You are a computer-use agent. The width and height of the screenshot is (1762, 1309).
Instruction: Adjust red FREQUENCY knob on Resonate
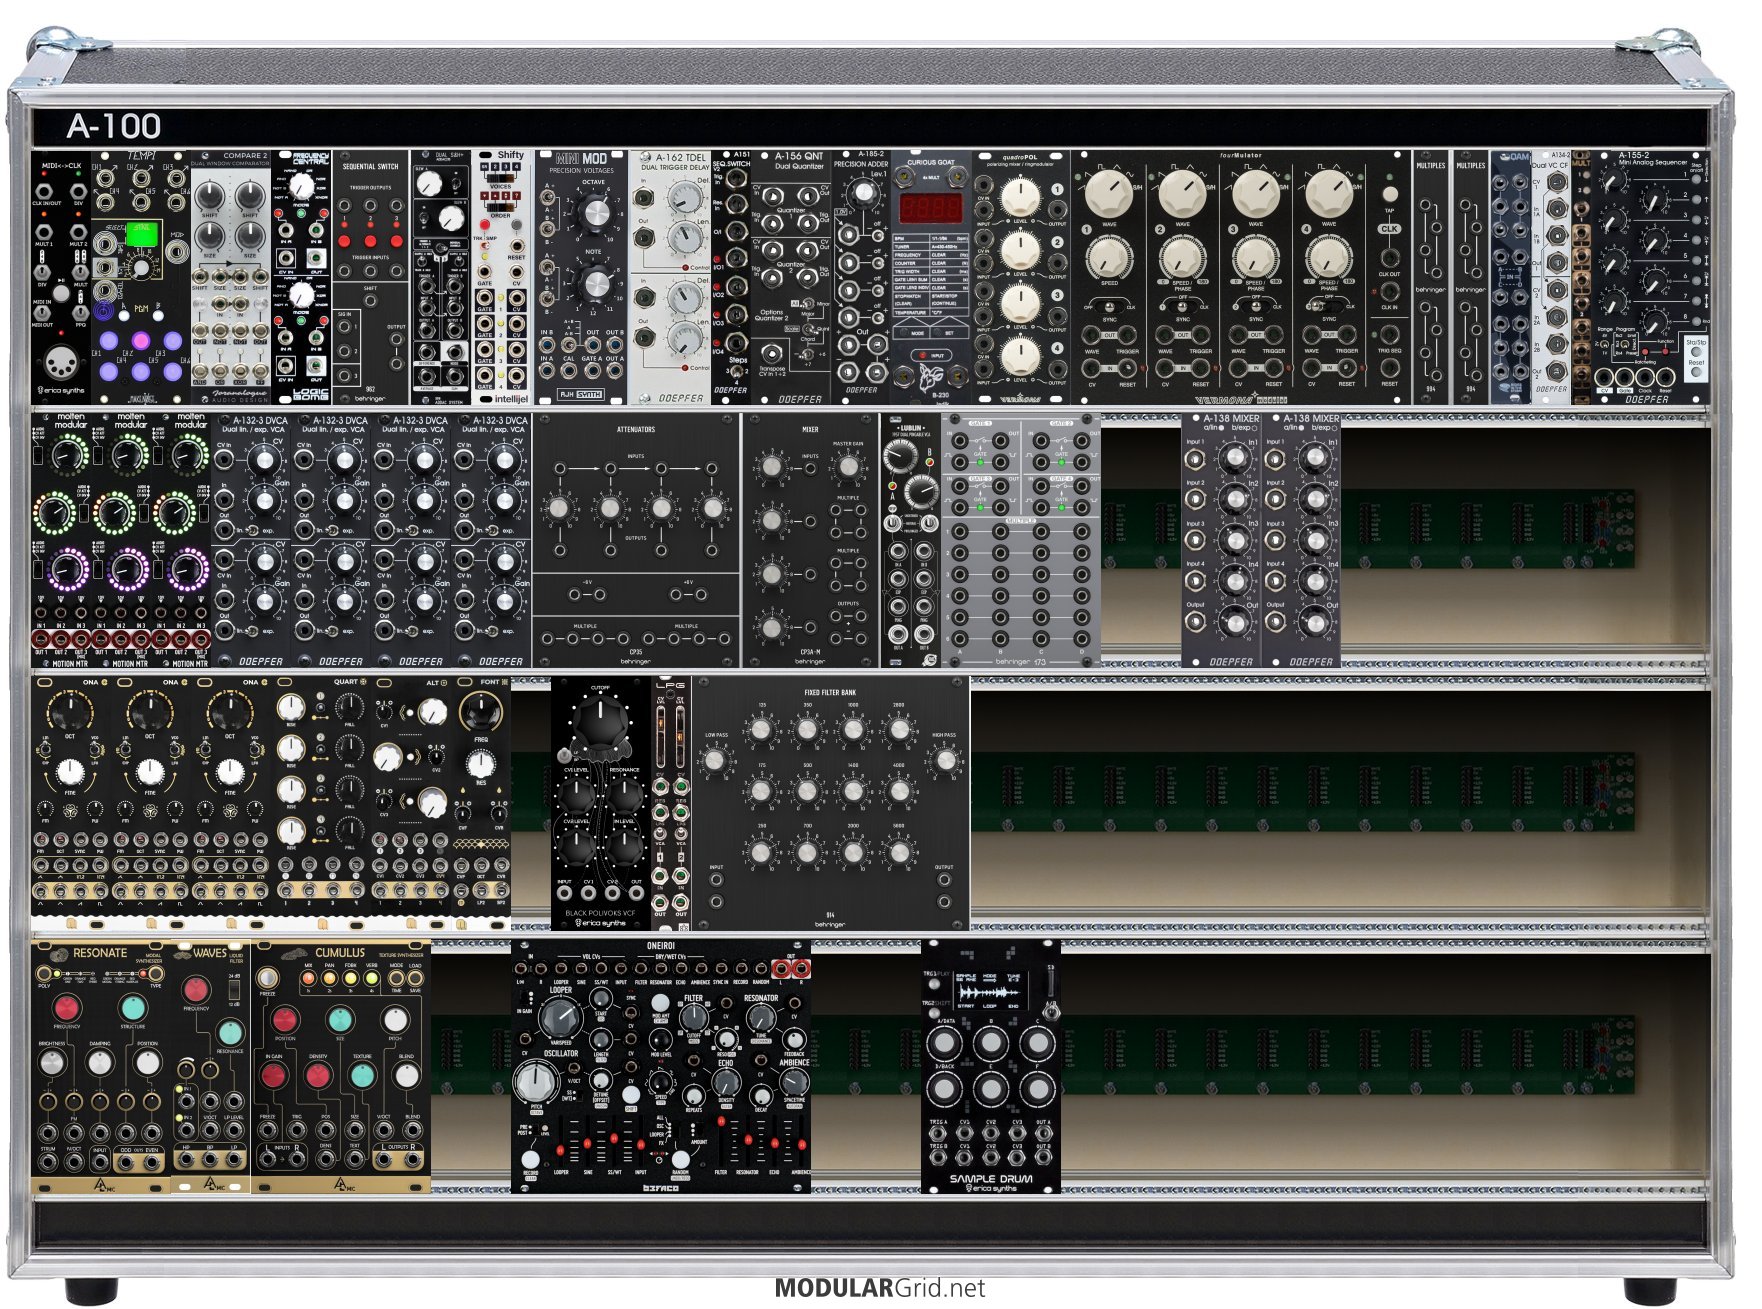click(67, 1007)
